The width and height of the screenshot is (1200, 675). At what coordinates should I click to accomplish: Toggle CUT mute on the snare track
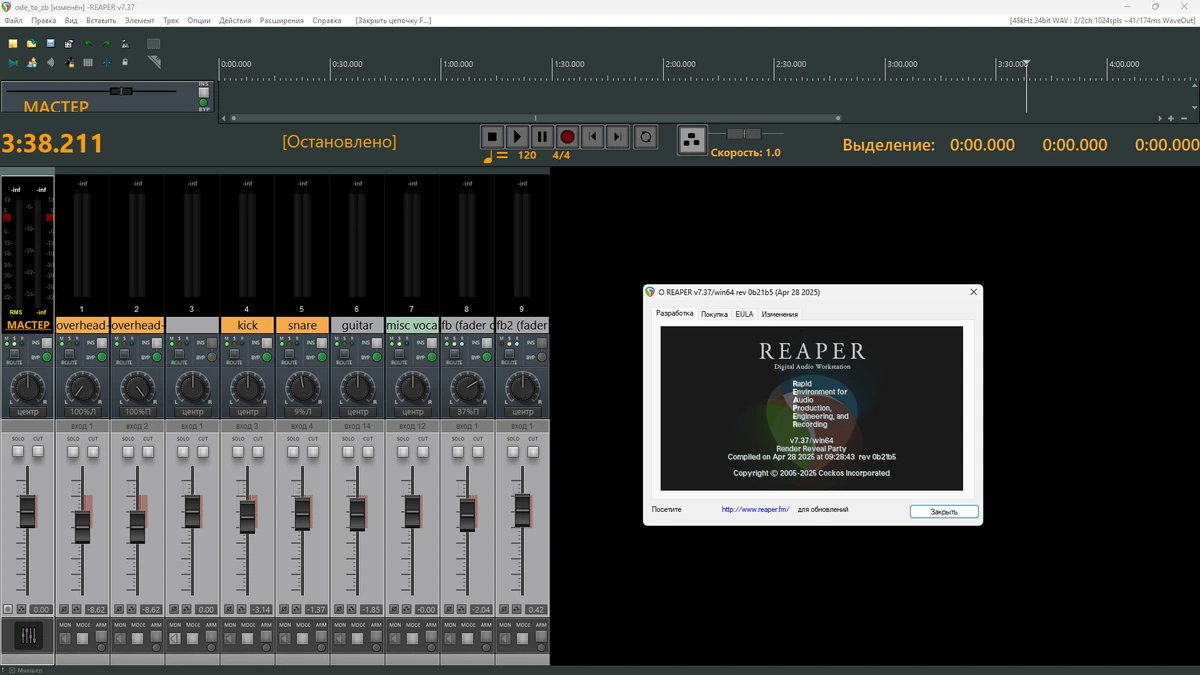coord(313,452)
